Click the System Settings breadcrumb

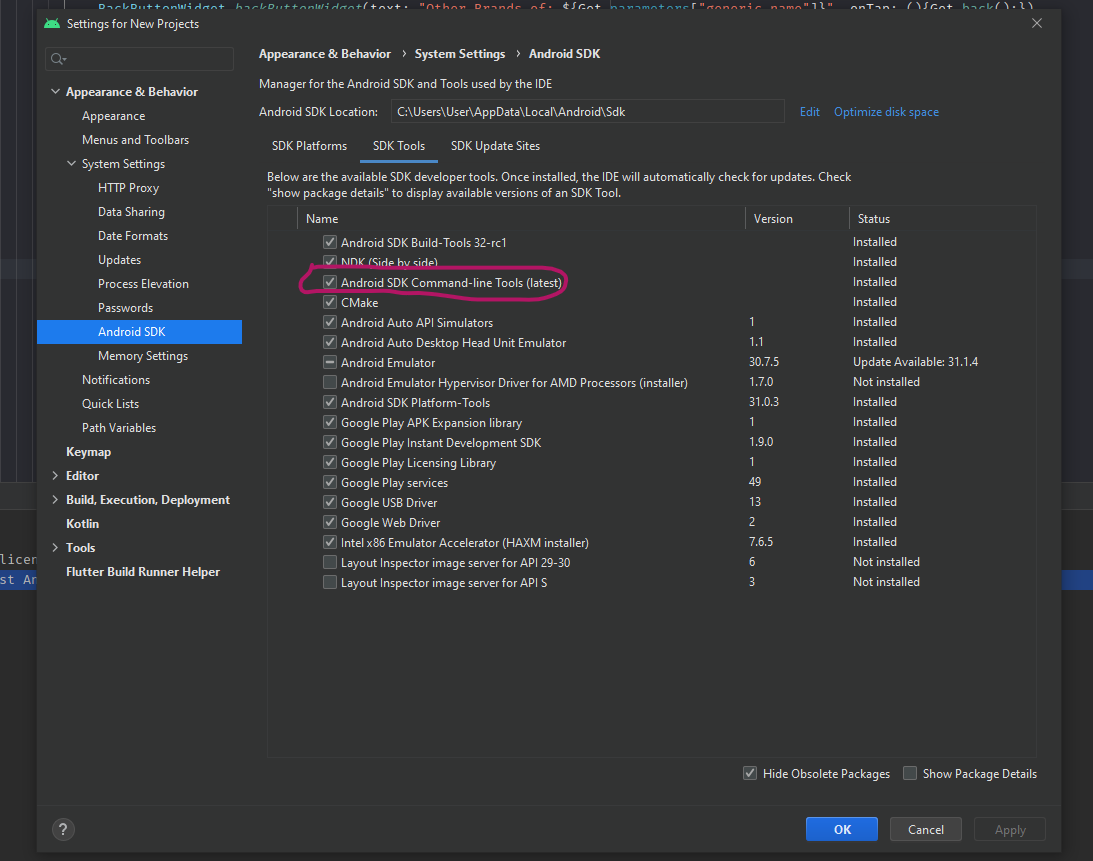pos(459,54)
